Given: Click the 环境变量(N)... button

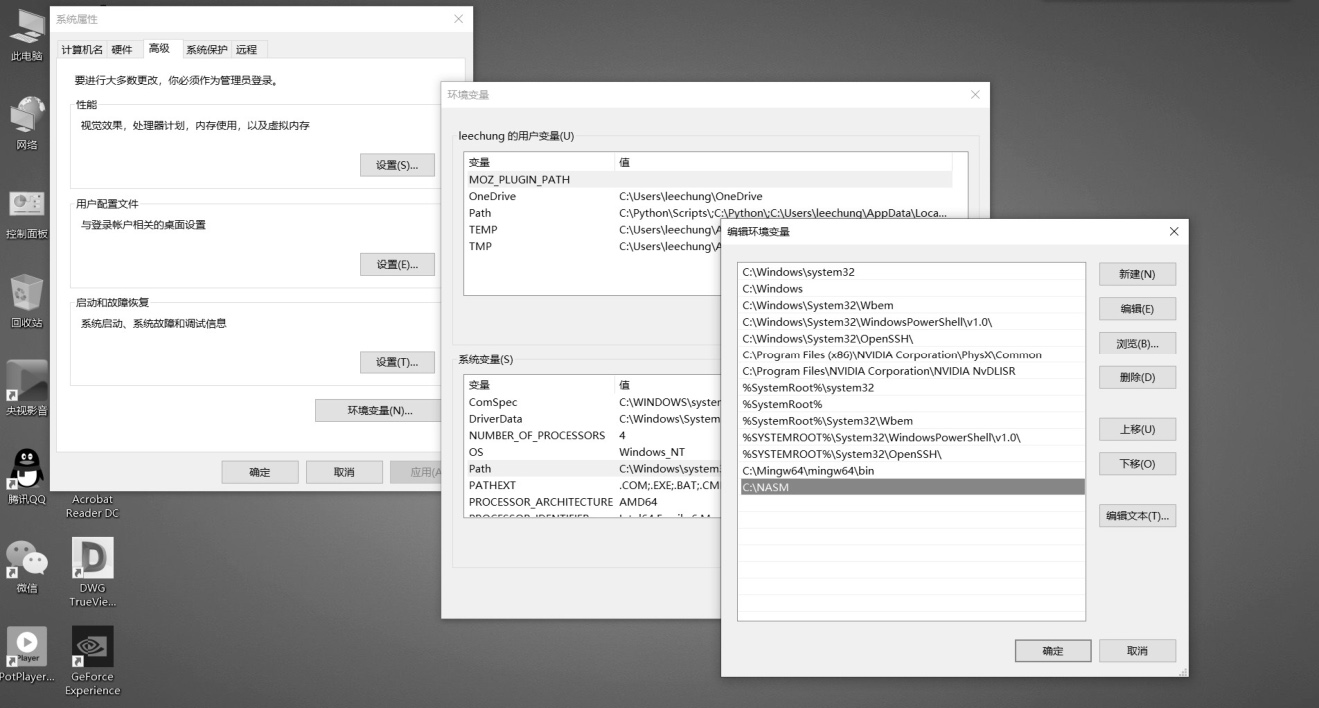Looking at the screenshot, I should 379,411.
